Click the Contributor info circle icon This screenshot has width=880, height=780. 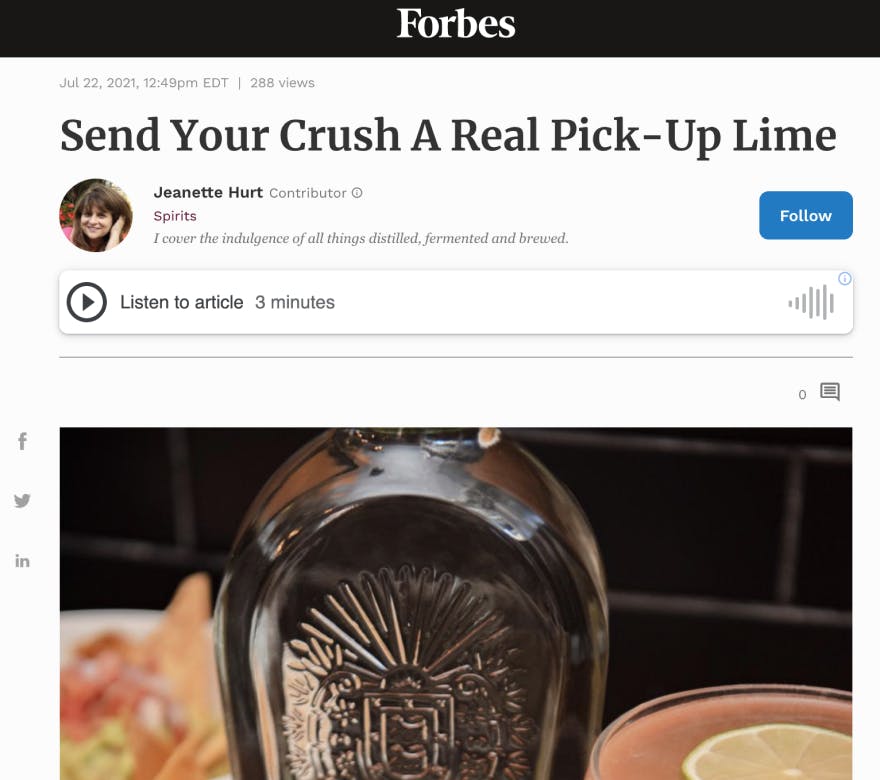click(357, 193)
